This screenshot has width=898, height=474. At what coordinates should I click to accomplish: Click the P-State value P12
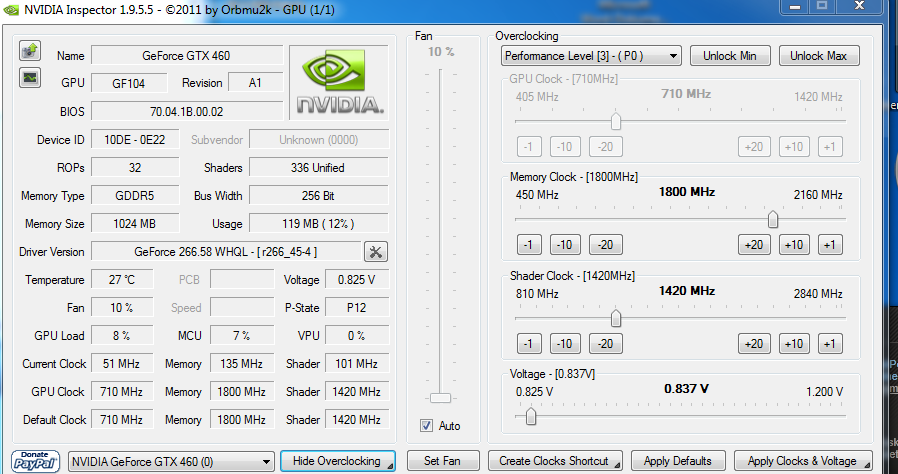point(357,307)
